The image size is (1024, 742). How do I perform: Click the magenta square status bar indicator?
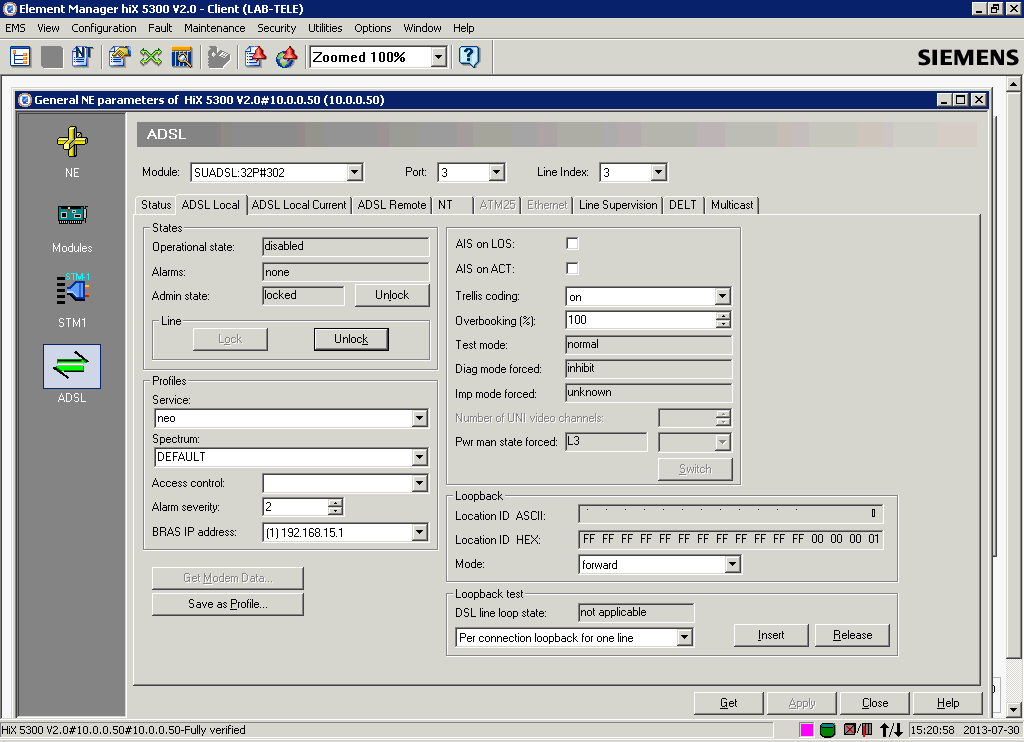click(807, 730)
